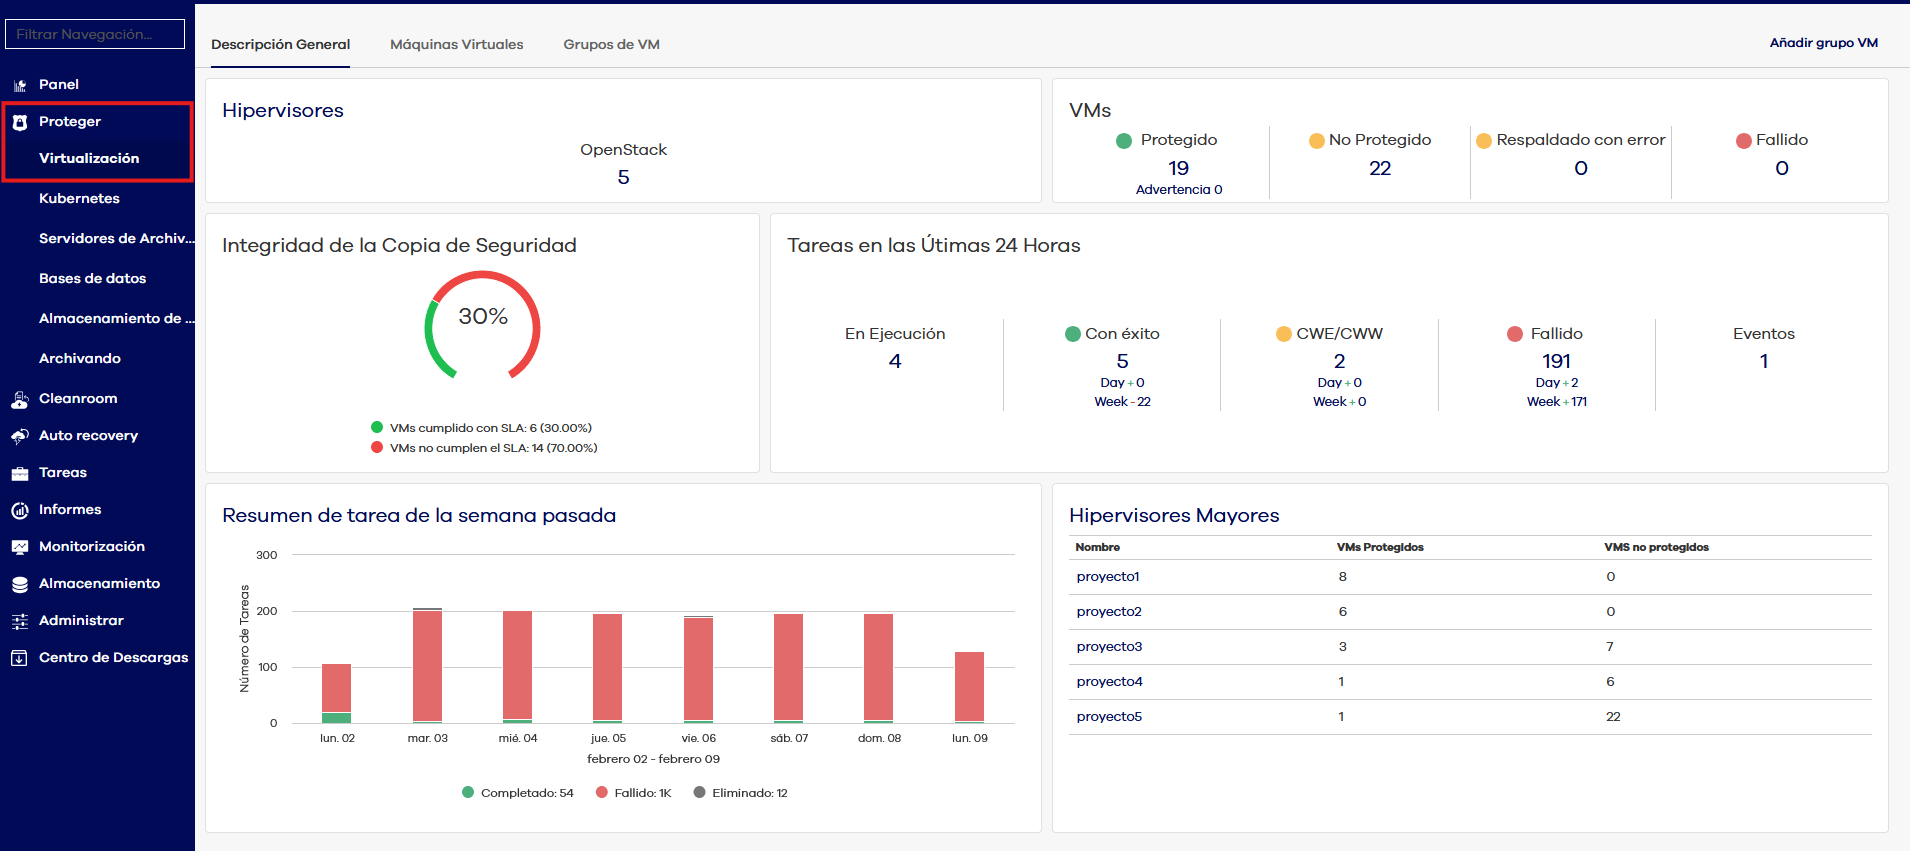Image resolution: width=1910 pixels, height=851 pixels.
Task: Open Cleanroom via its sidebar icon
Action: pos(19,399)
